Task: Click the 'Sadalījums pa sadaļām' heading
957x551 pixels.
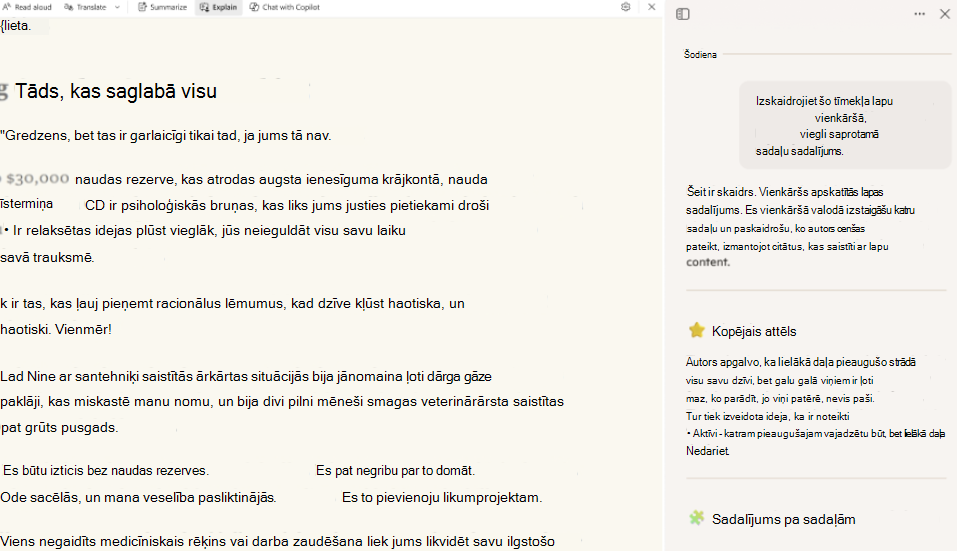Action: point(784,519)
